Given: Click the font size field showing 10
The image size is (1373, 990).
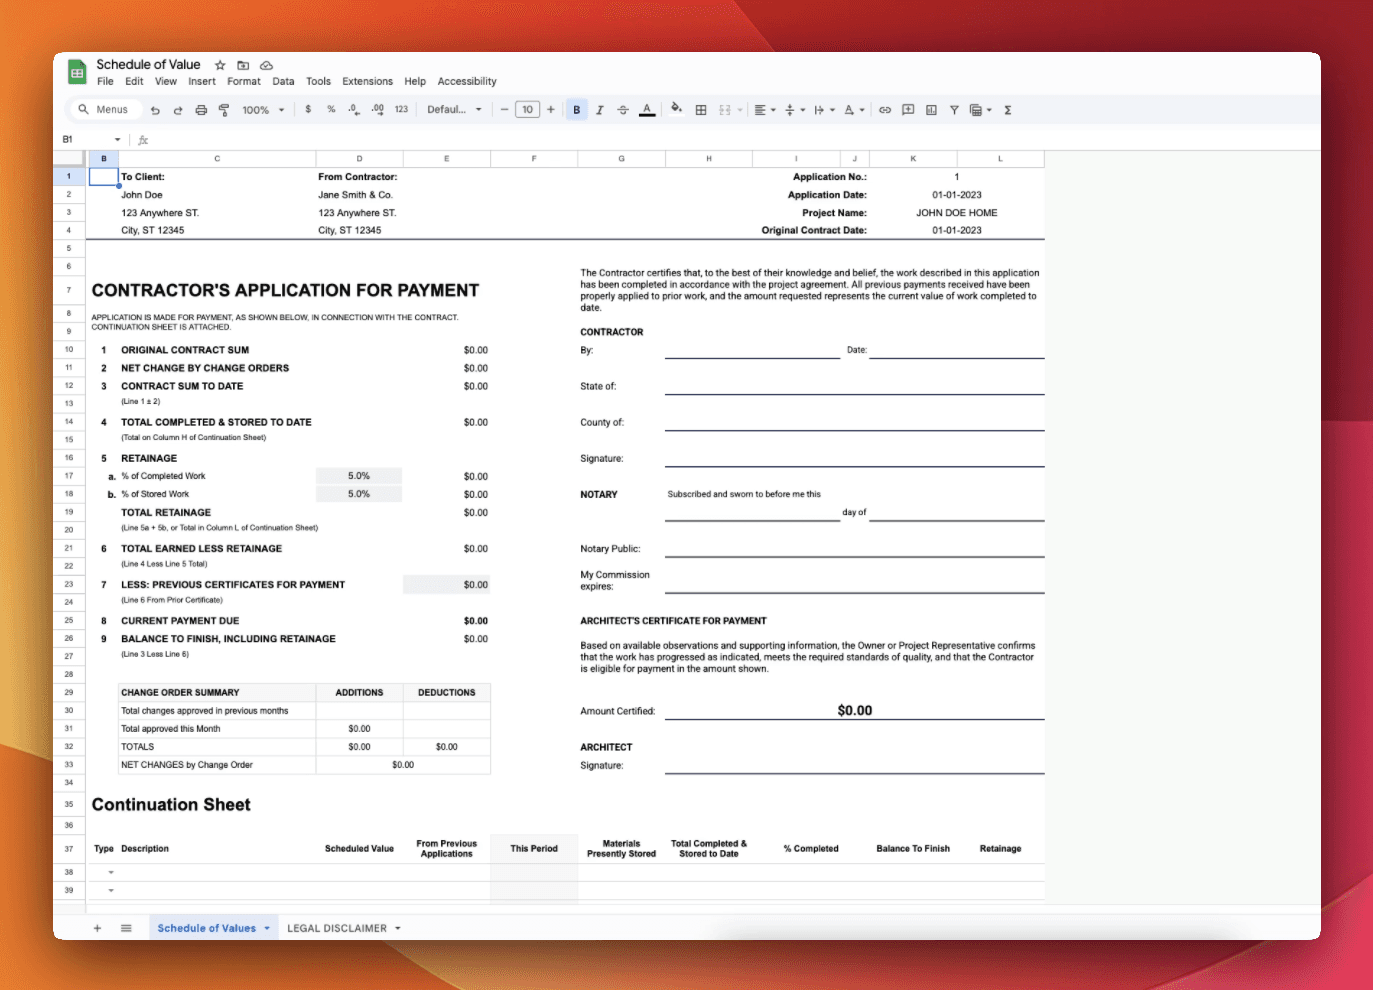Looking at the screenshot, I should (527, 110).
